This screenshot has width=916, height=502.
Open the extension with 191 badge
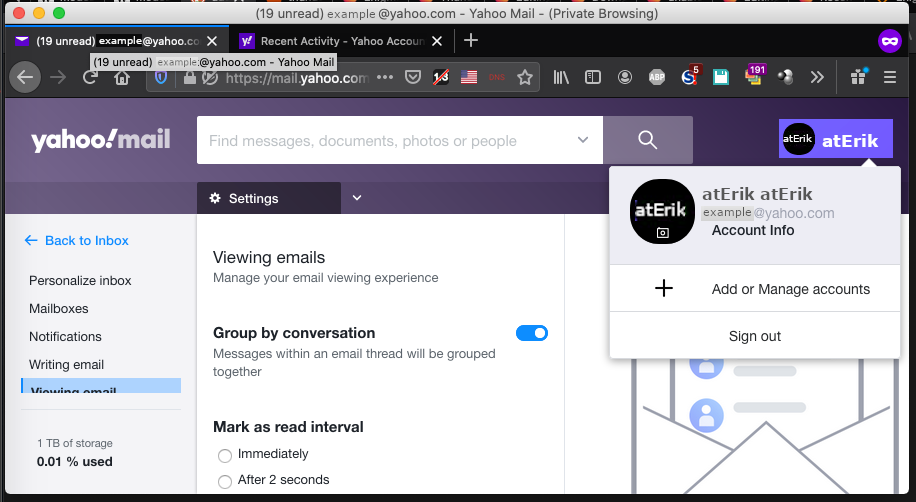pyautogui.click(x=754, y=76)
